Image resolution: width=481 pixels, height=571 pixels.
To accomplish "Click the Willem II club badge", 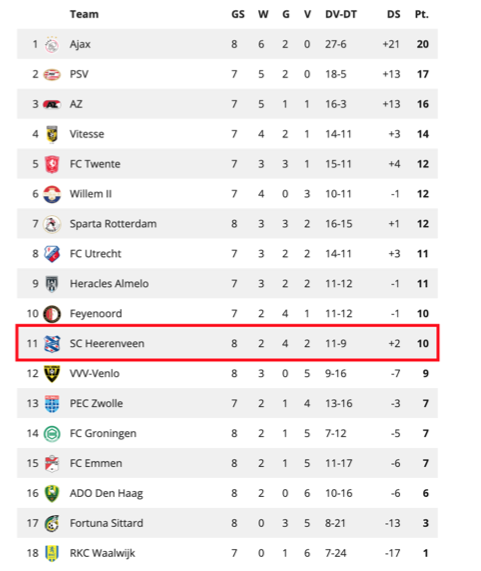I will click(x=52, y=194).
